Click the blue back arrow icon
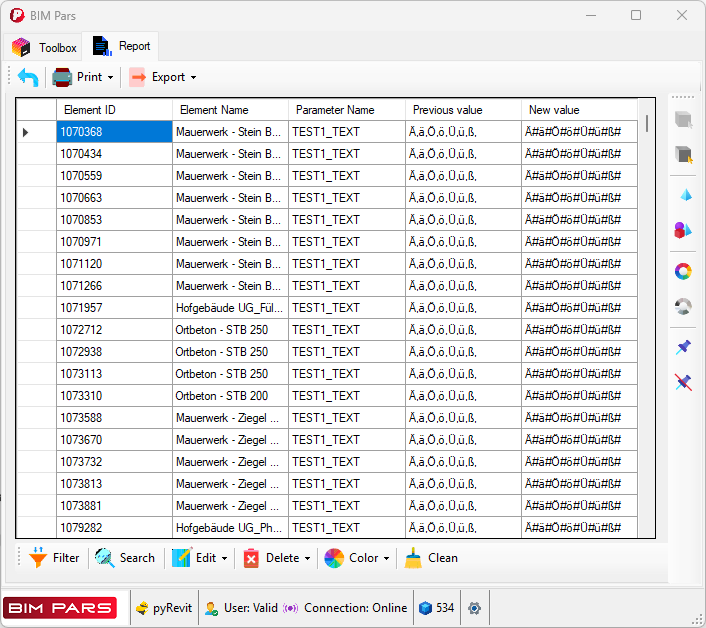 [x=28, y=77]
